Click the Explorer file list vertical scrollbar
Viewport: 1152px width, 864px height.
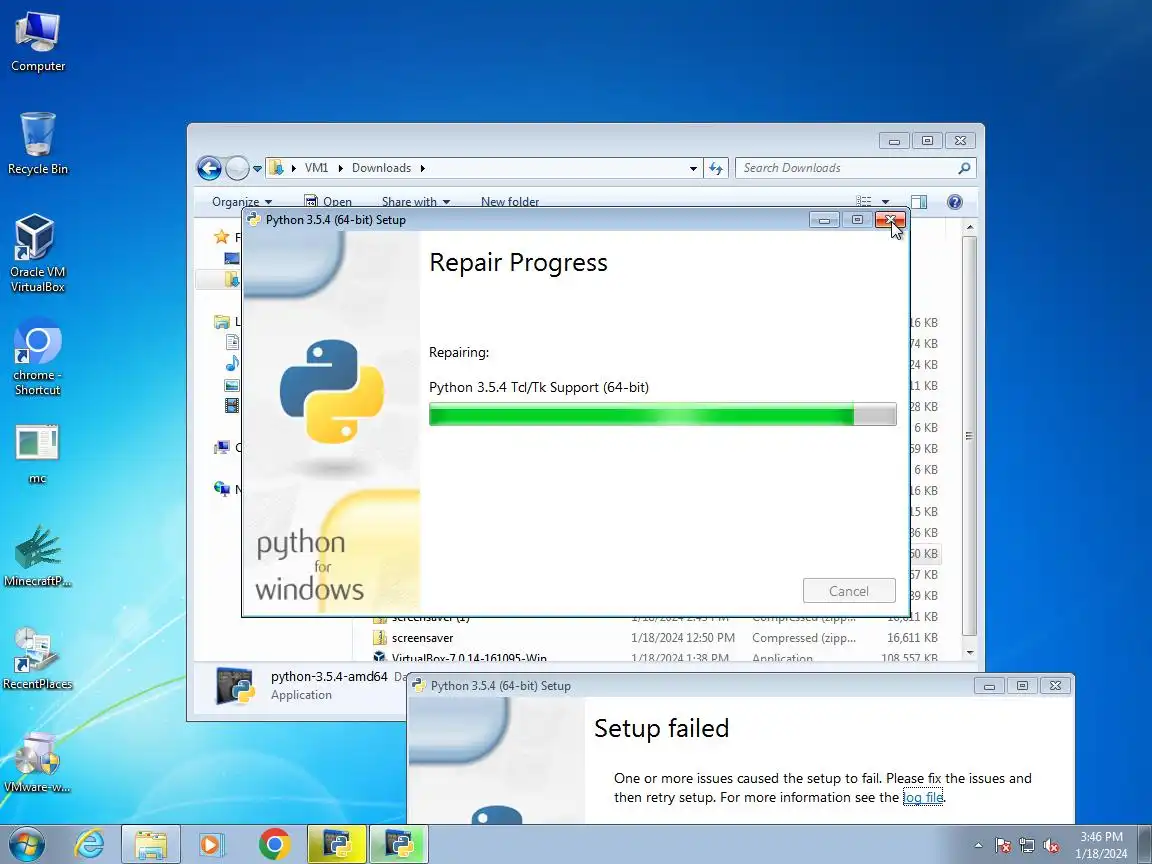(x=970, y=435)
